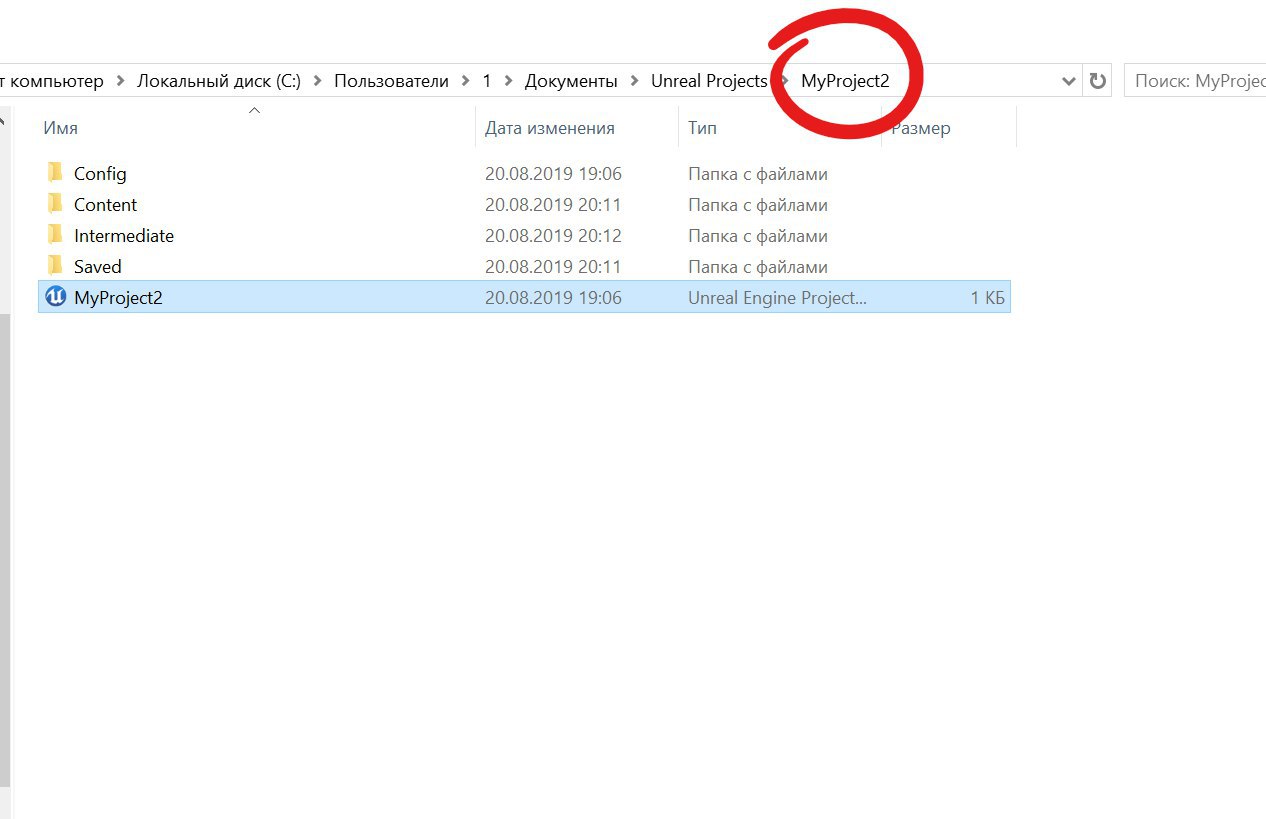Click Папка с файлами type of Saved row

(x=758, y=267)
